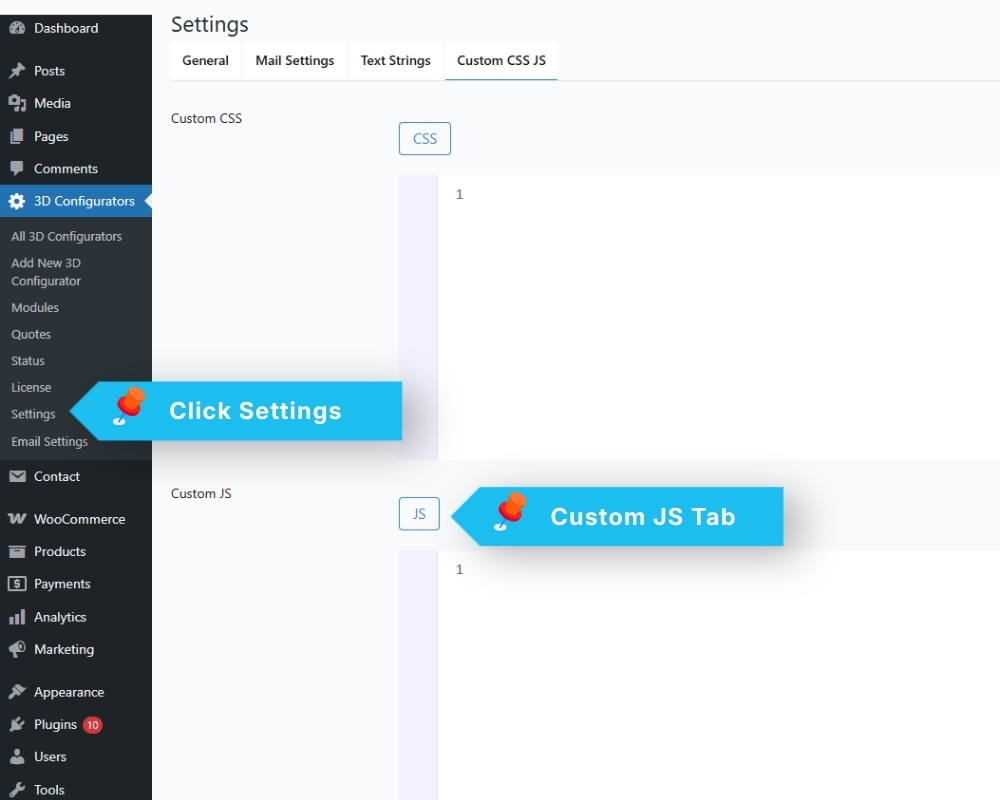Click the CSS editor button
The height and width of the screenshot is (800, 1000).
coord(425,138)
